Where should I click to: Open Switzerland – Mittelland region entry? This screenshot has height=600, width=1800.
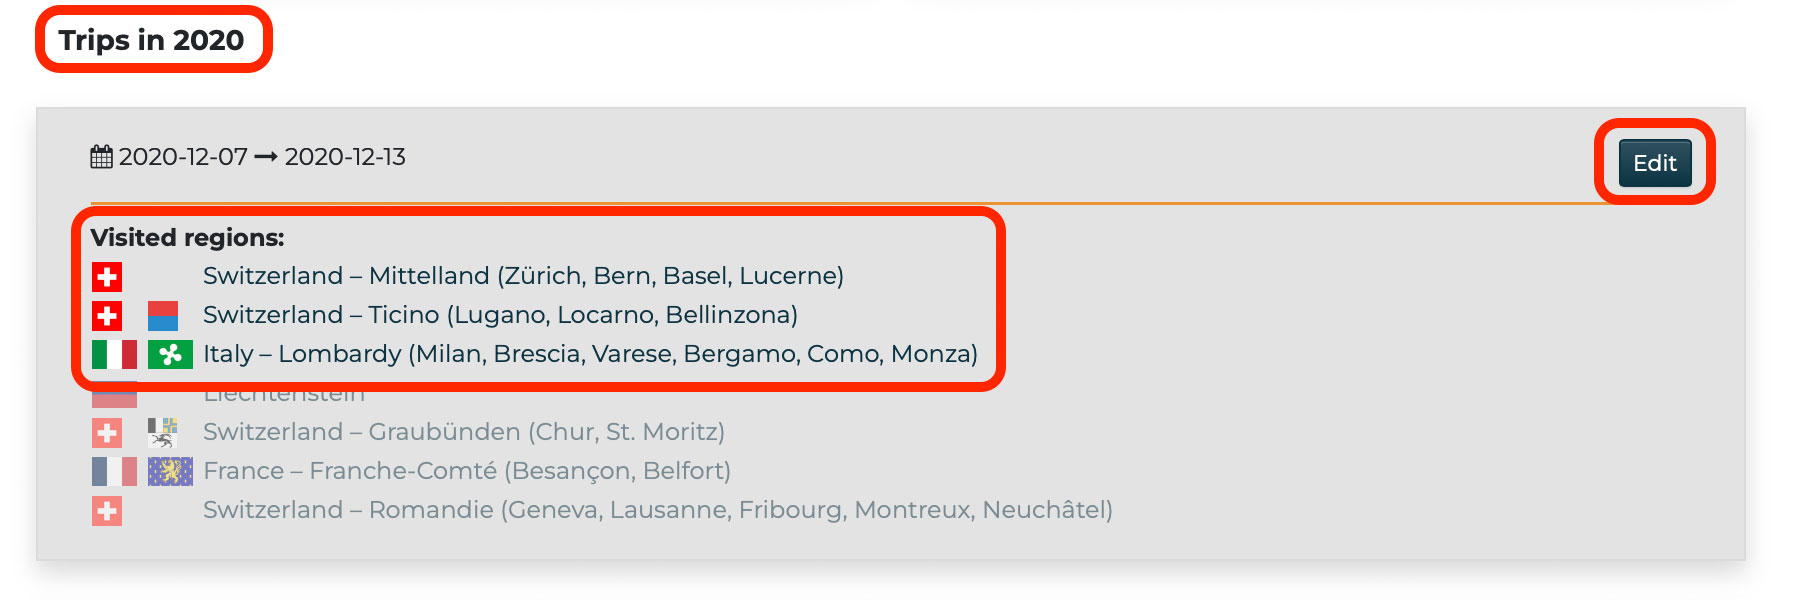coord(523,276)
